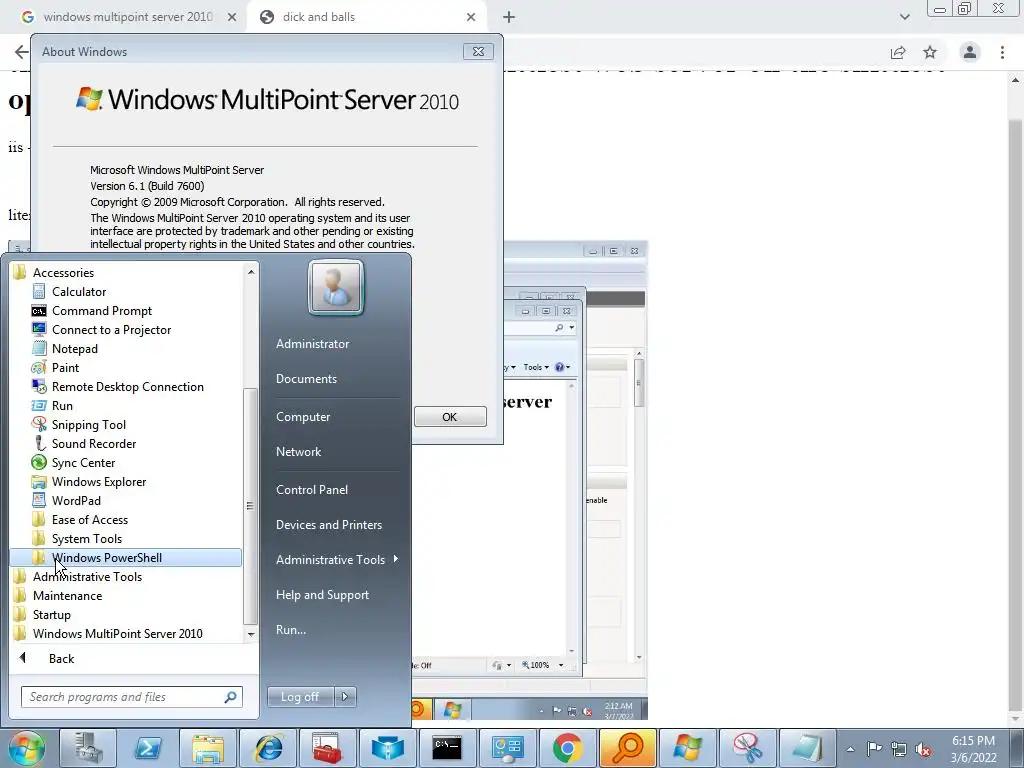1024x768 pixels.
Task: Open a new Chrome tab
Action: tap(509, 17)
